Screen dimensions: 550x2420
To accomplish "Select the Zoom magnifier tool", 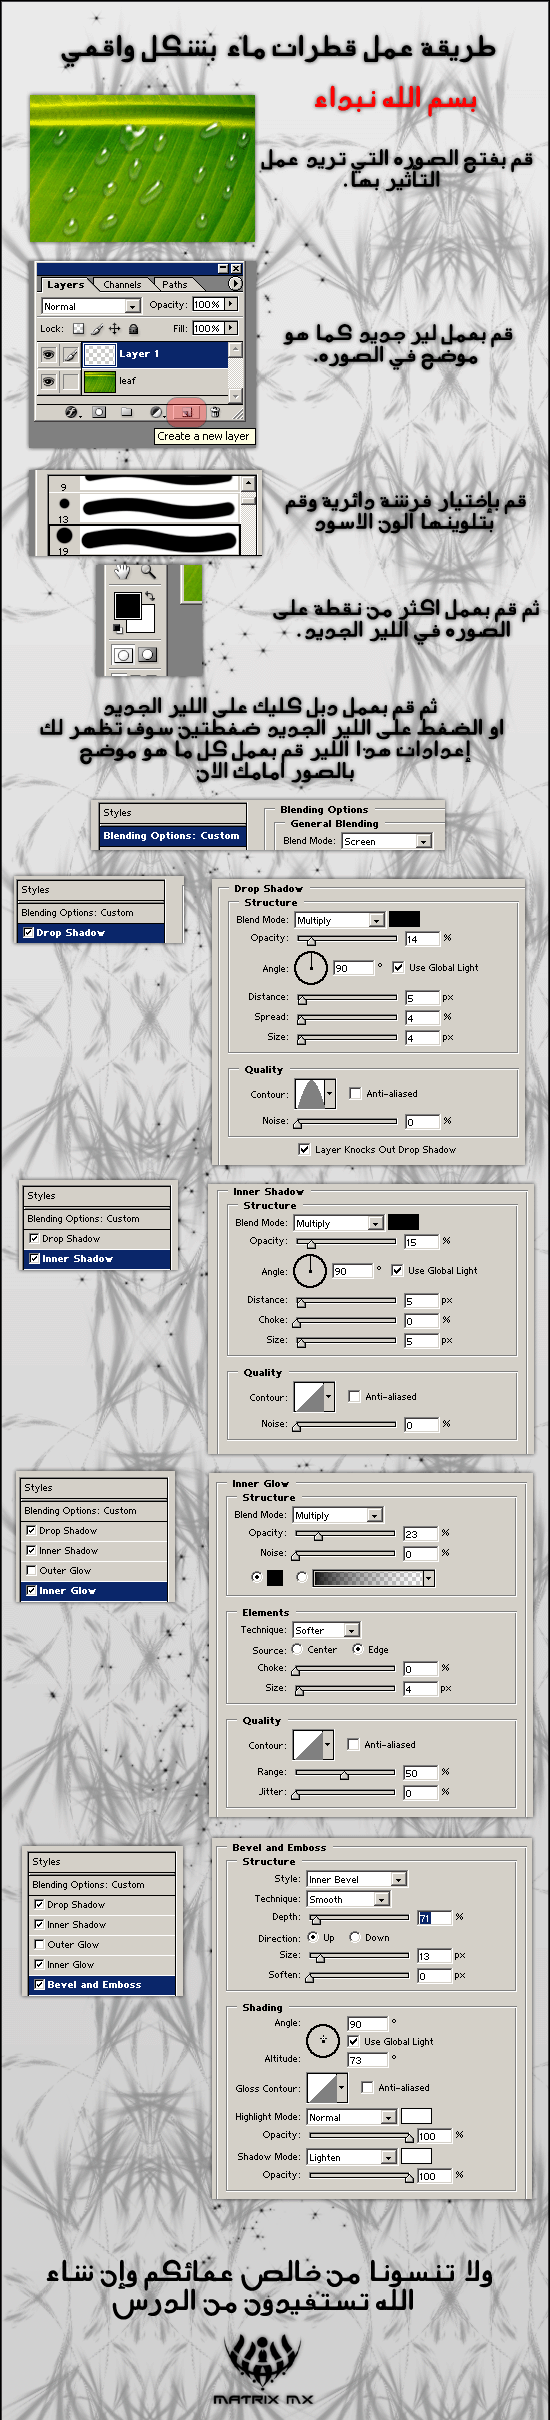I will click(x=148, y=572).
